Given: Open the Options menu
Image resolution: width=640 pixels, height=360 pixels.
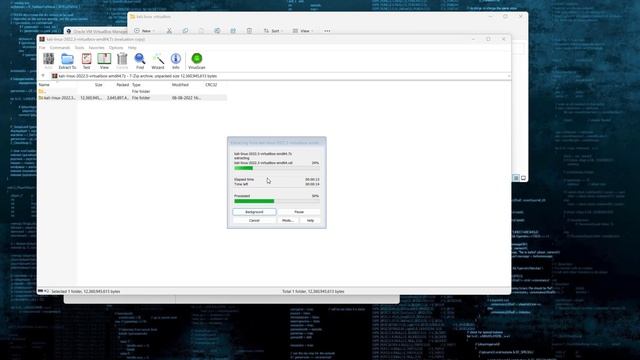Looking at the screenshot, I should [x=116, y=48].
